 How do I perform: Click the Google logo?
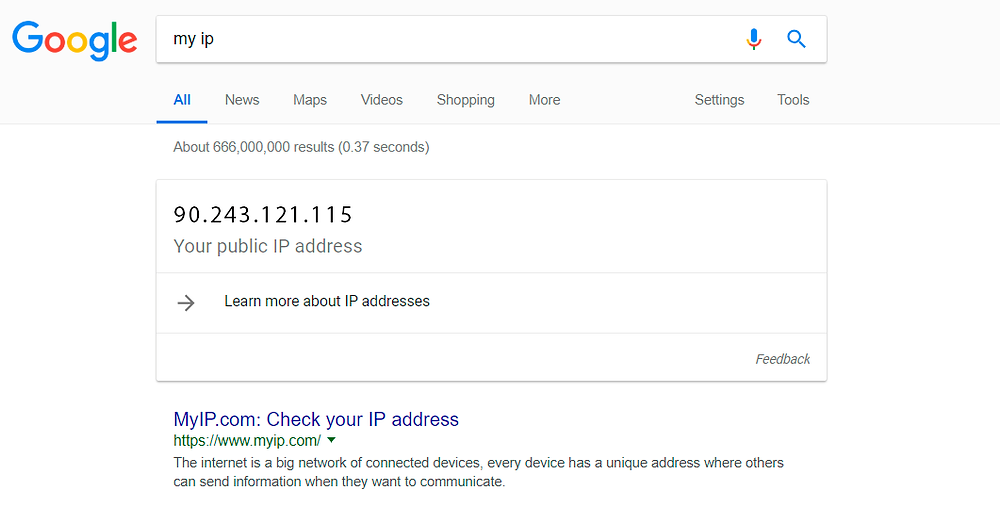75,41
